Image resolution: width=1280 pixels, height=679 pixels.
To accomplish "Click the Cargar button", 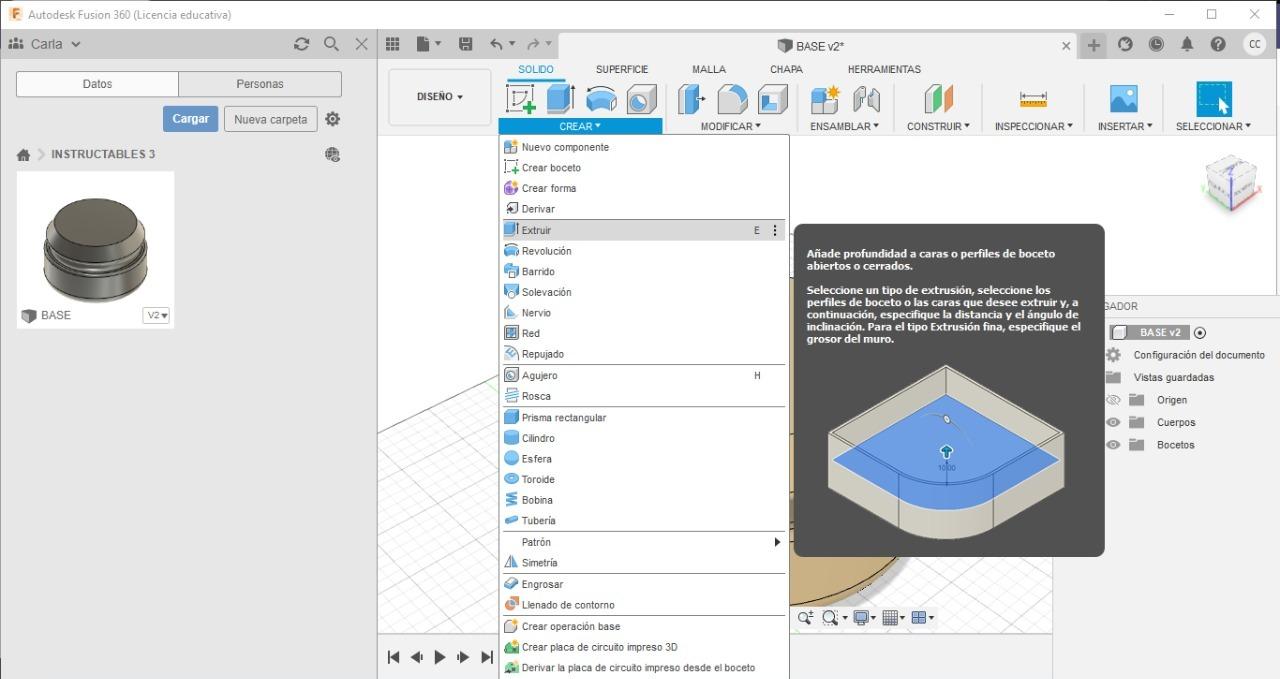I will pos(190,119).
